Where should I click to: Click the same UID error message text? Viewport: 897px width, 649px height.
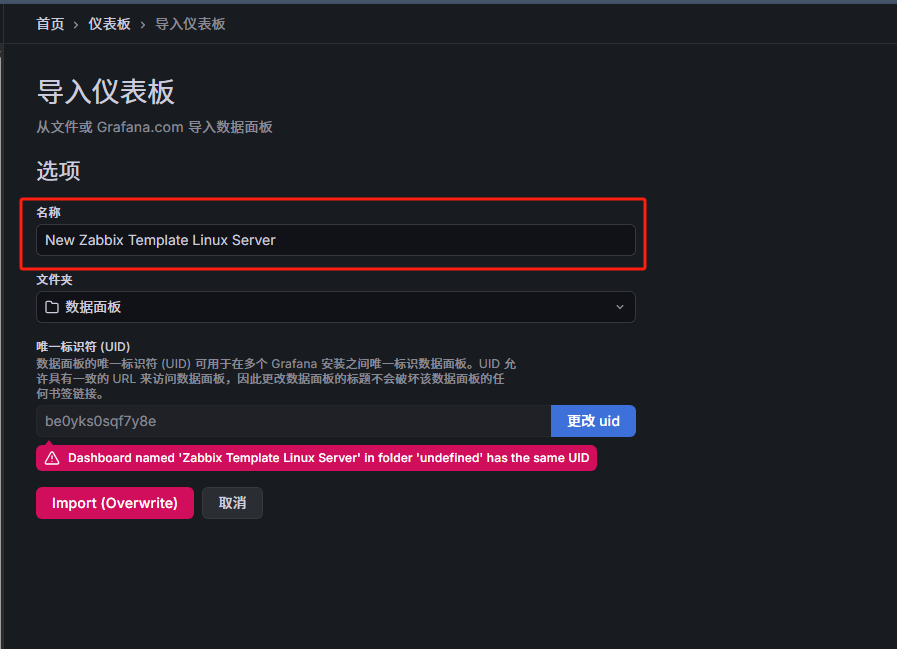point(328,458)
